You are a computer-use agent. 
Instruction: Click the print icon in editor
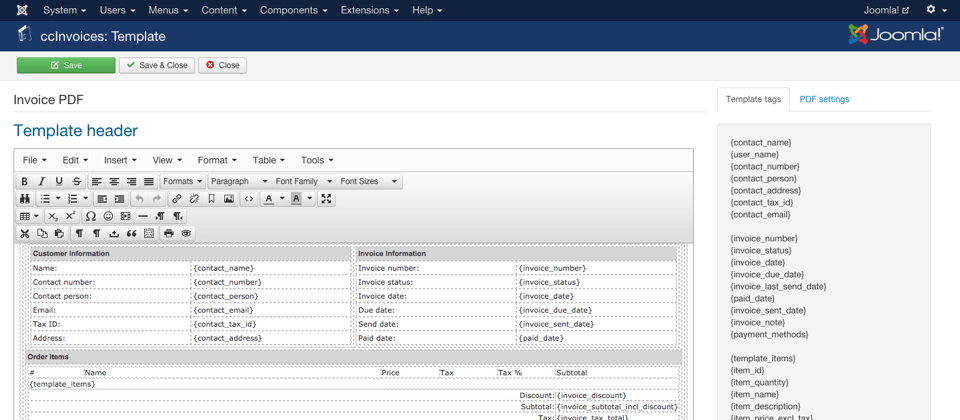[x=169, y=233]
